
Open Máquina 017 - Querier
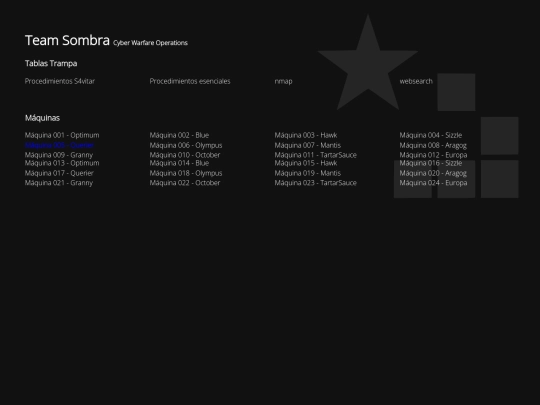pyautogui.click(x=59, y=173)
